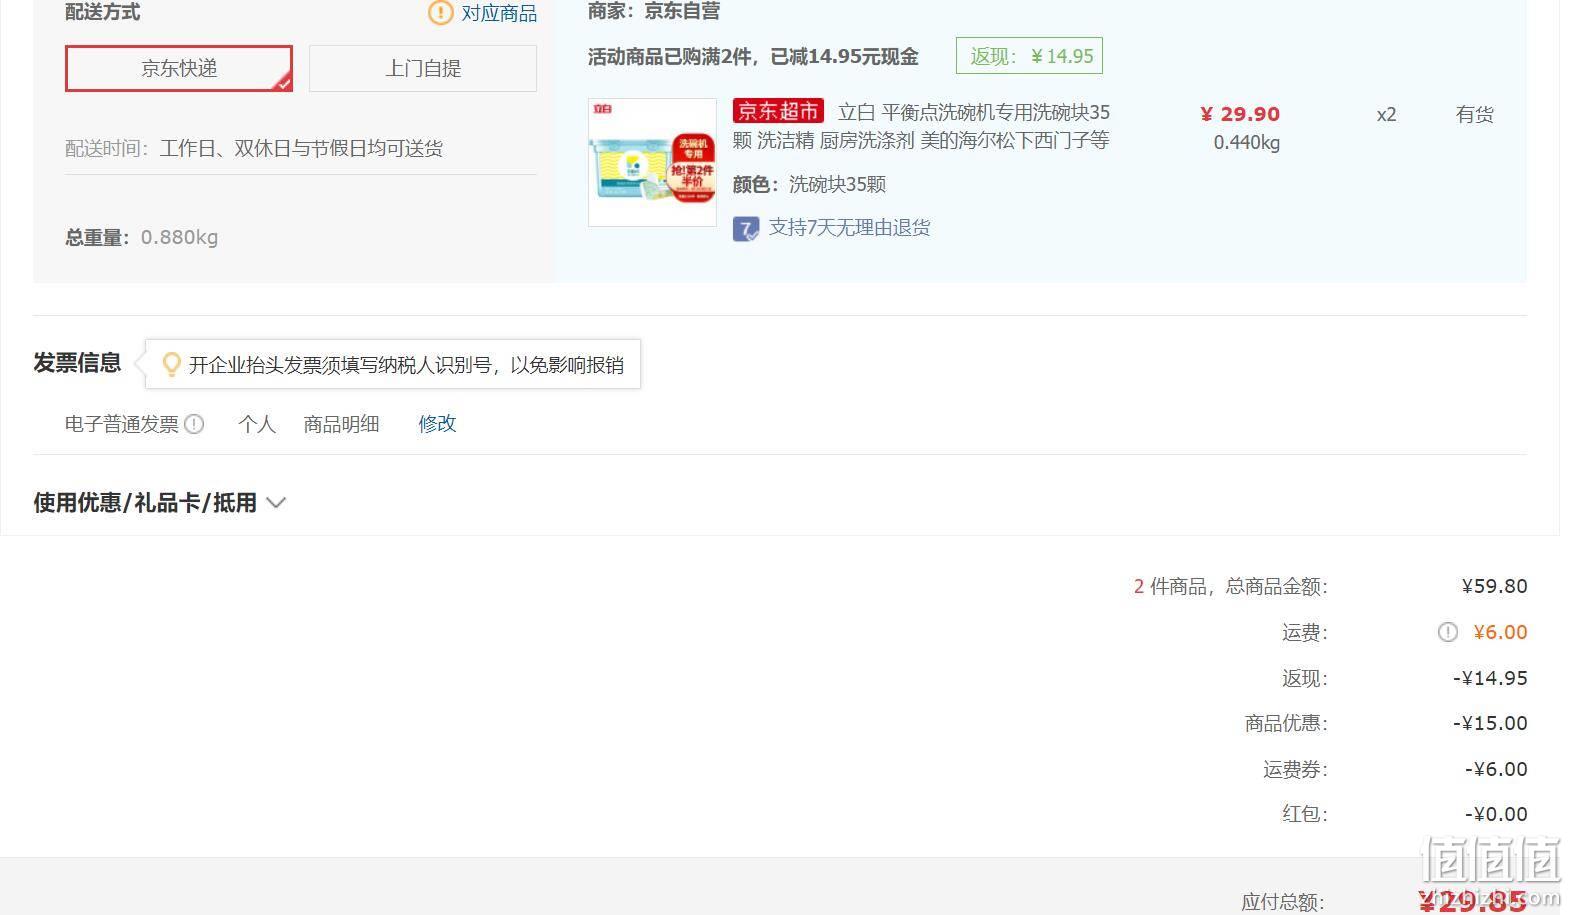The height and width of the screenshot is (915, 1570).
Task: Open the 立白 平衡点洗碗机专用洗碗块 product title
Action: pyautogui.click(x=921, y=126)
